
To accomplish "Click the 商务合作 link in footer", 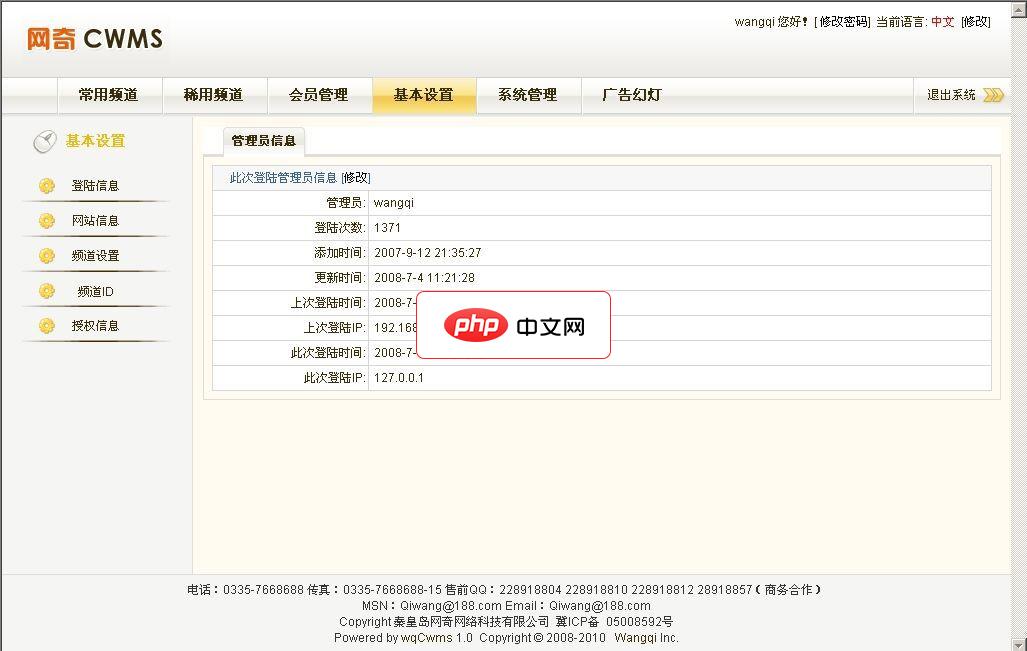I will click(790, 590).
